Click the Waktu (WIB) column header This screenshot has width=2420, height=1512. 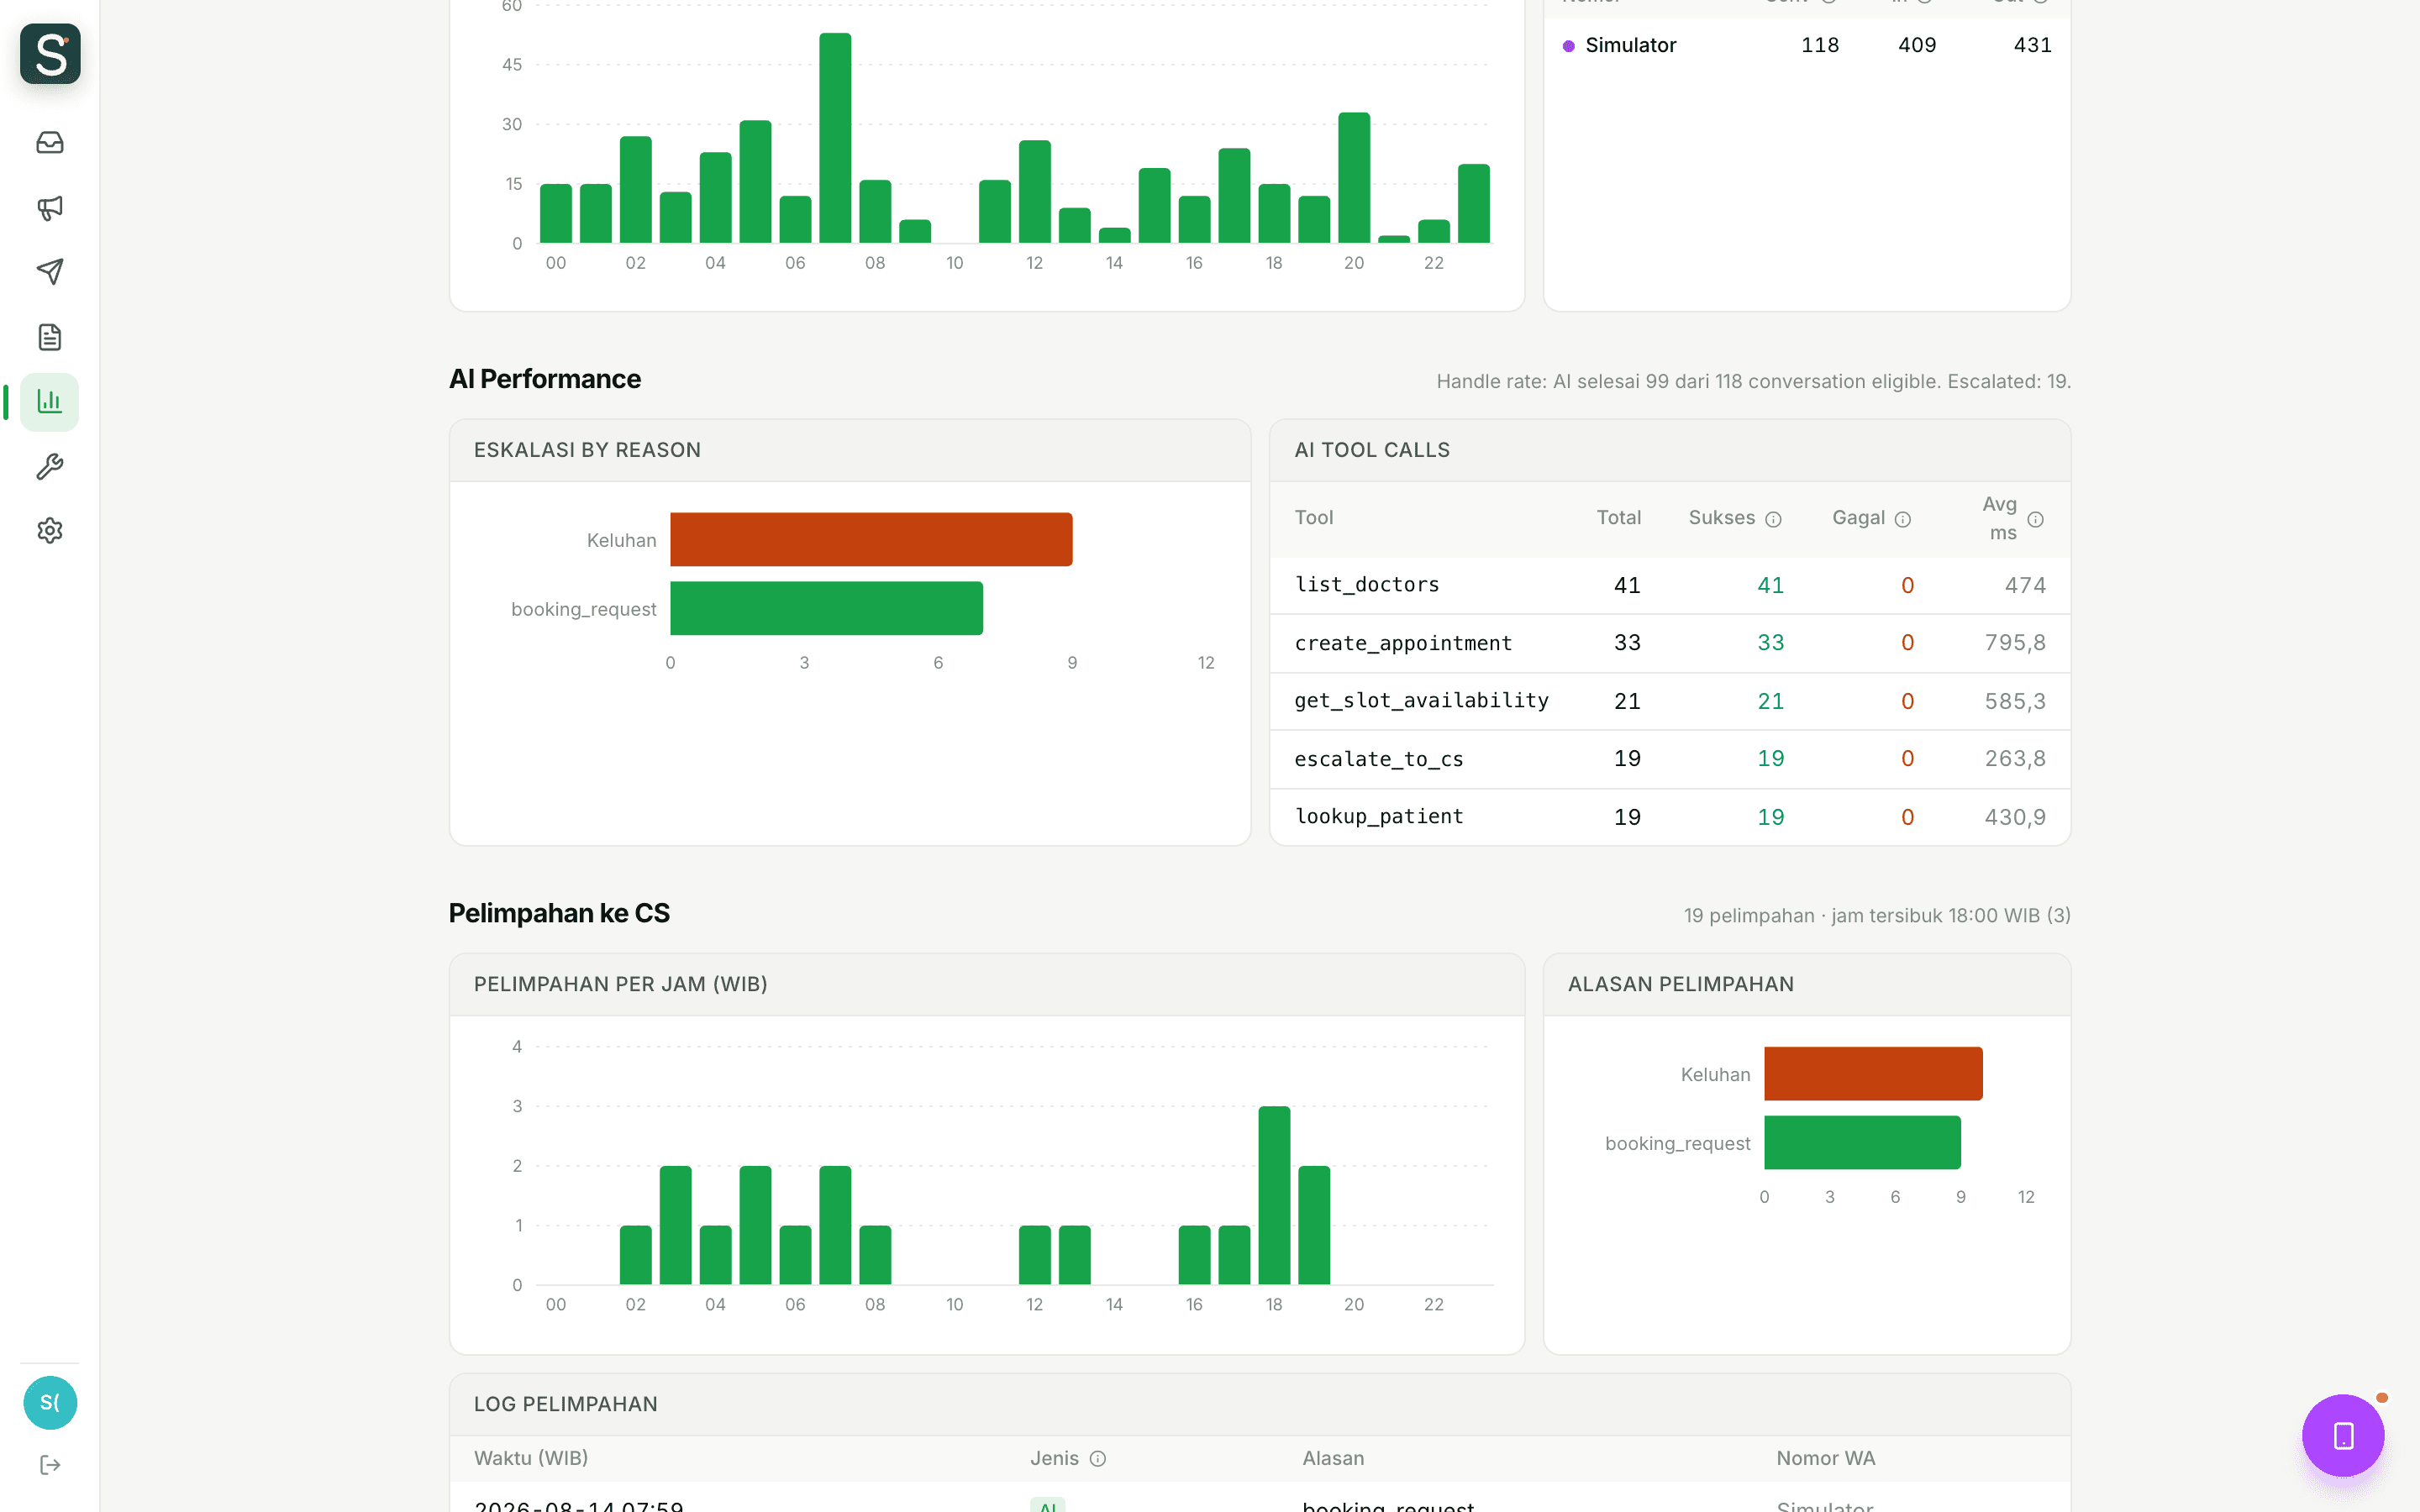(x=531, y=1458)
